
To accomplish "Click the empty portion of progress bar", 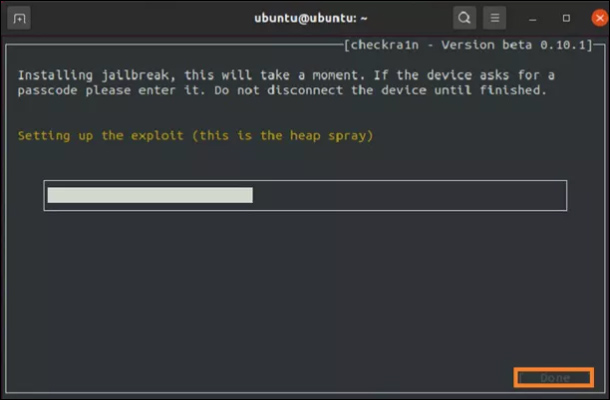I will (410, 195).
